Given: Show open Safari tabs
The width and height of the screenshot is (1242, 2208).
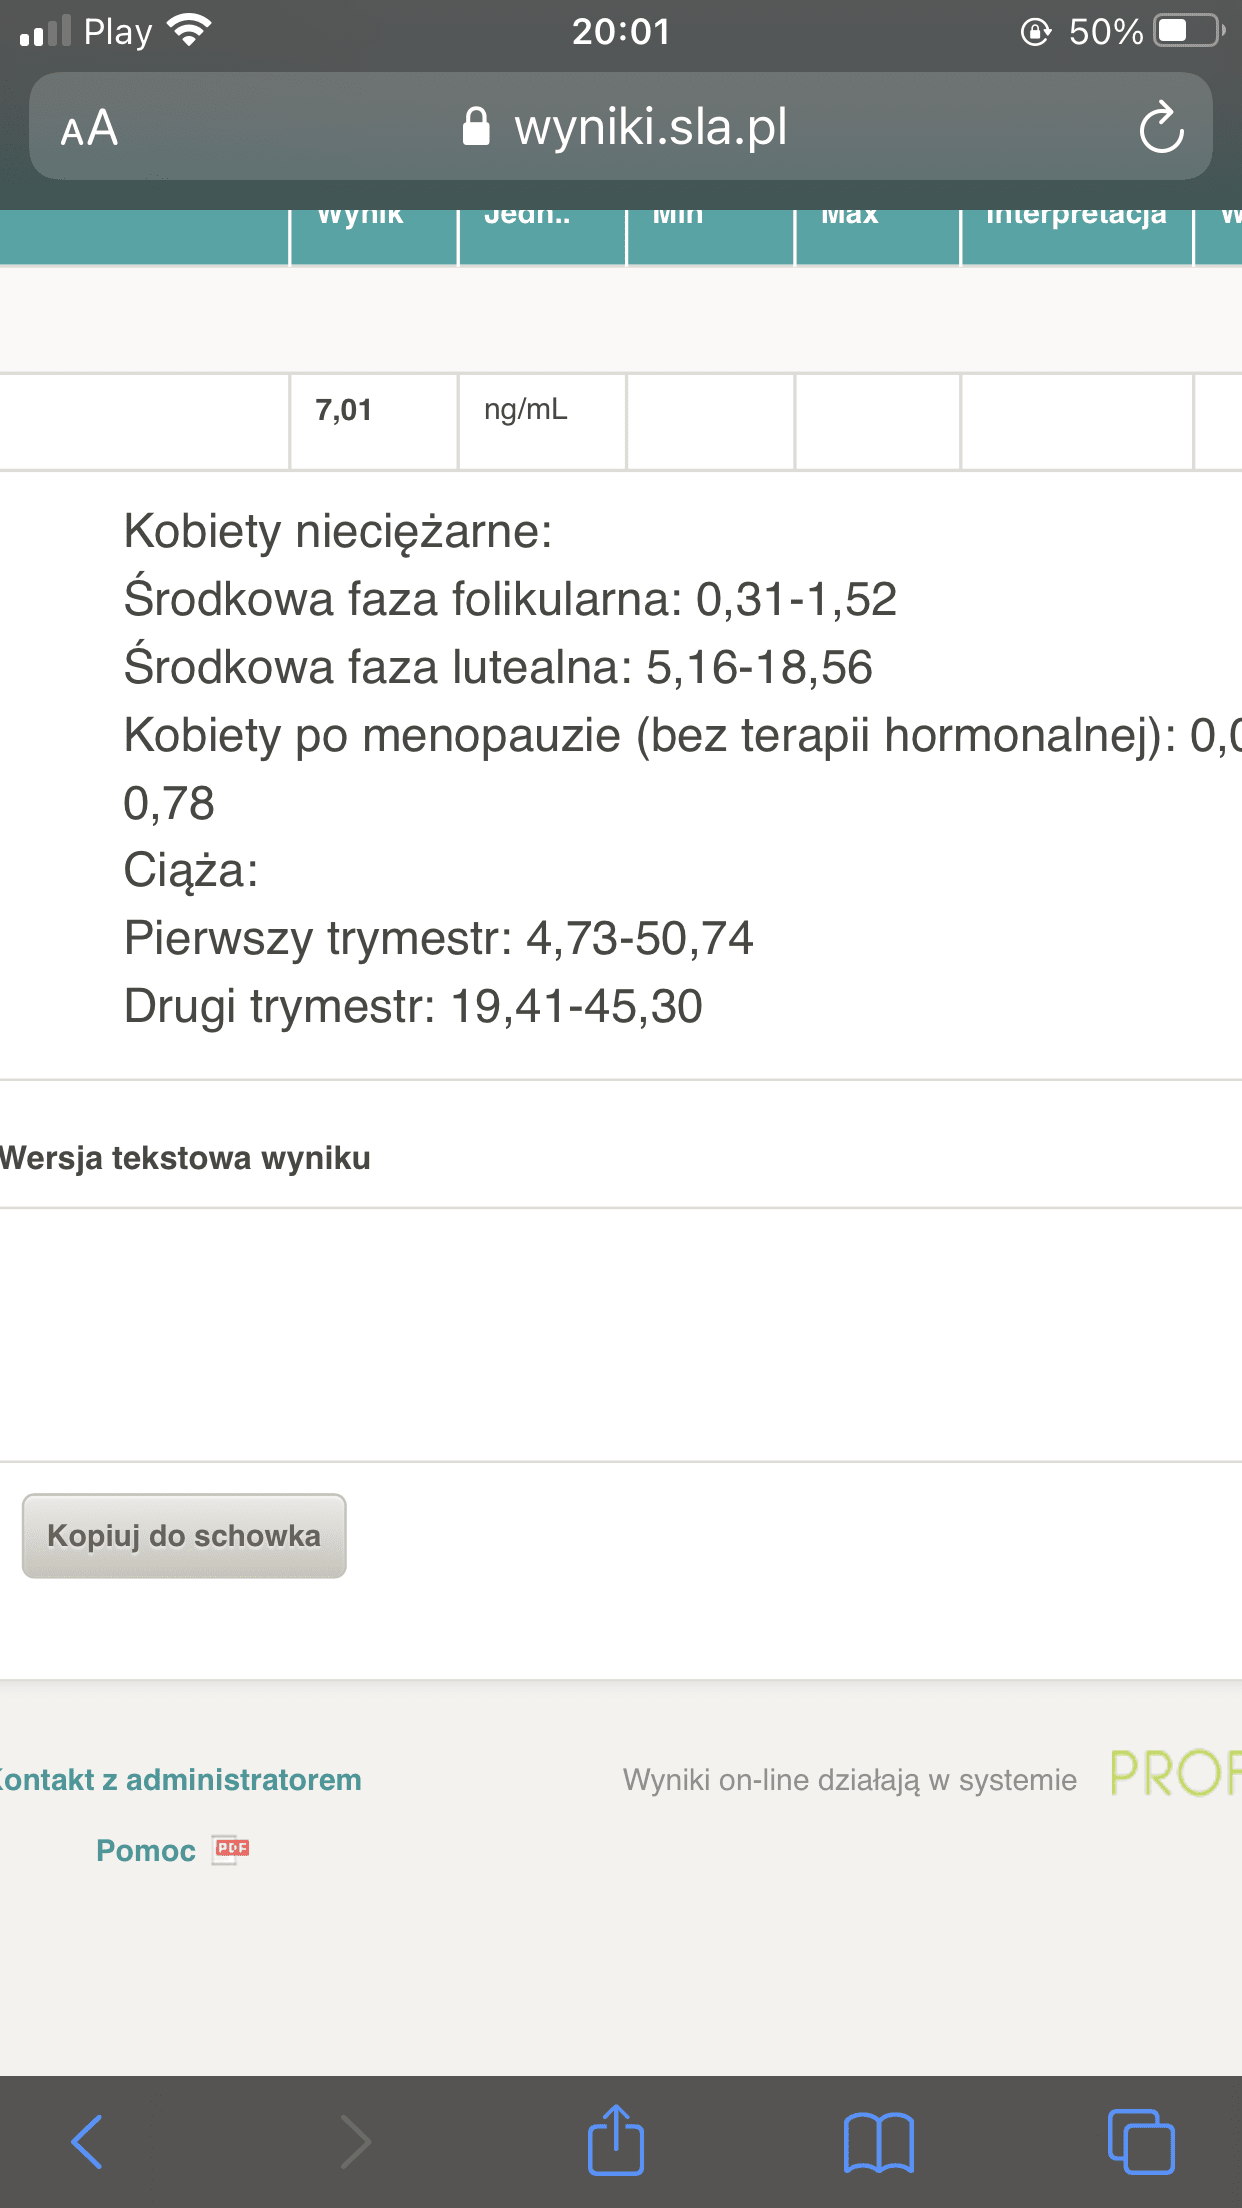Looking at the screenshot, I should [x=1140, y=2142].
